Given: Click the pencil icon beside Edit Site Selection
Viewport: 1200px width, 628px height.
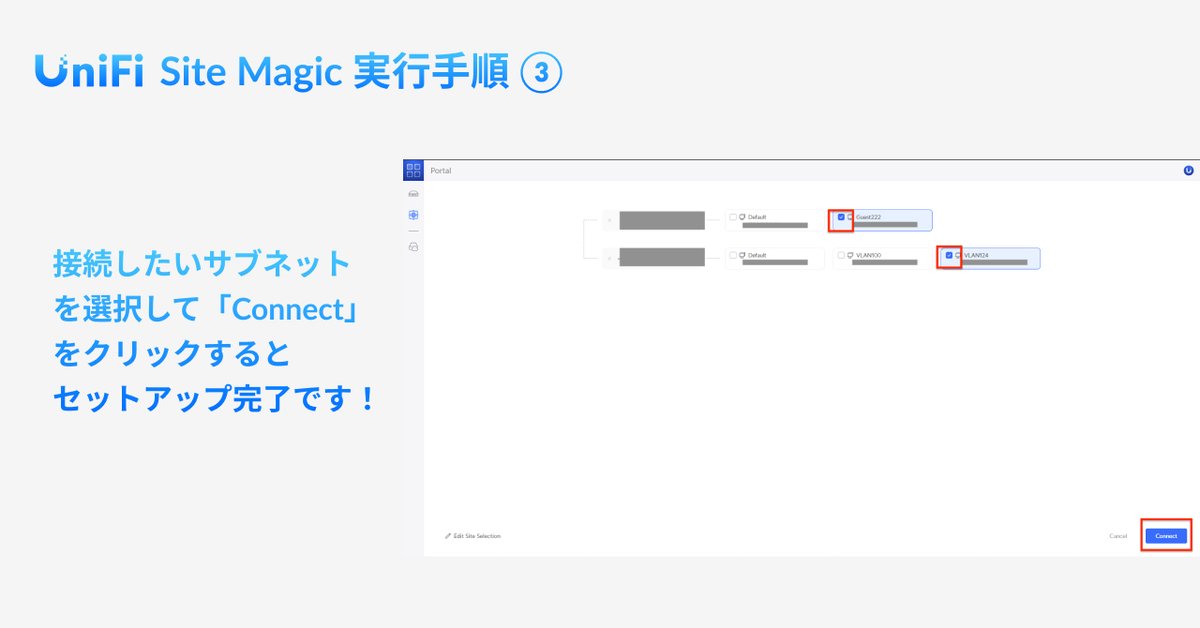Looking at the screenshot, I should tap(446, 535).
